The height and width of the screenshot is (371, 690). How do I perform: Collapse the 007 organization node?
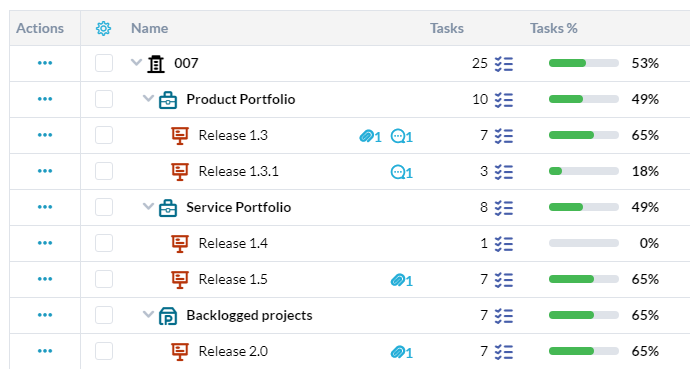point(136,62)
